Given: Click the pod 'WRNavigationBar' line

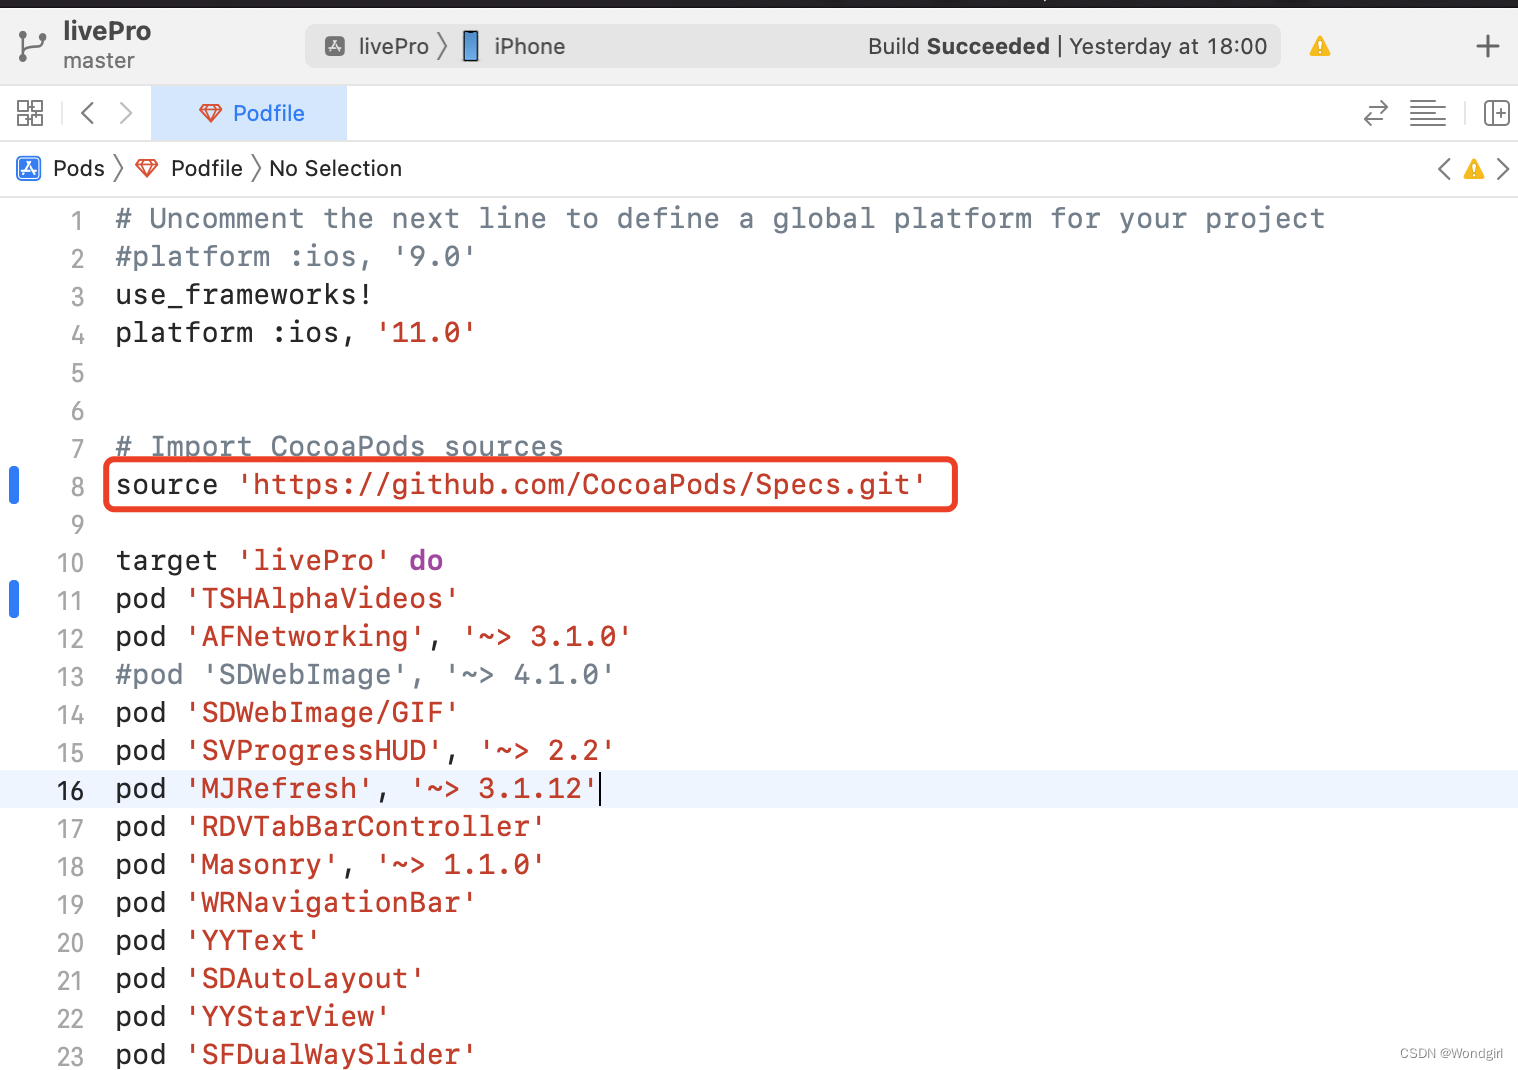Looking at the screenshot, I should click(295, 902).
